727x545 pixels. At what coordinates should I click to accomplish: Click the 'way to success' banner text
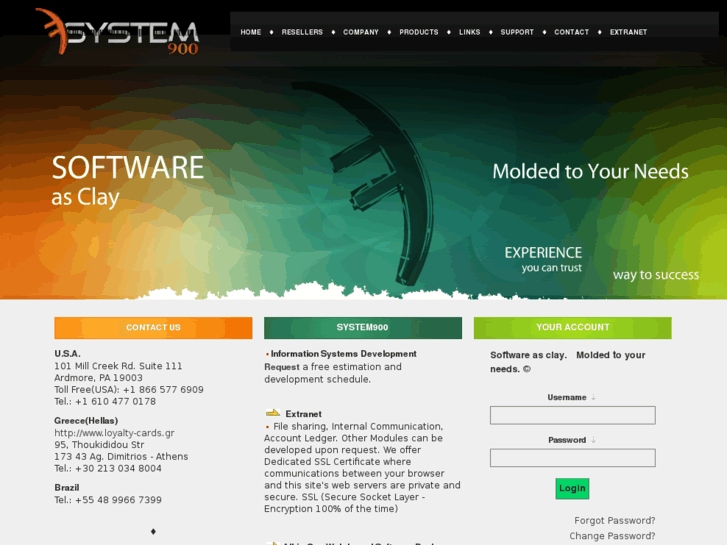[x=656, y=275]
